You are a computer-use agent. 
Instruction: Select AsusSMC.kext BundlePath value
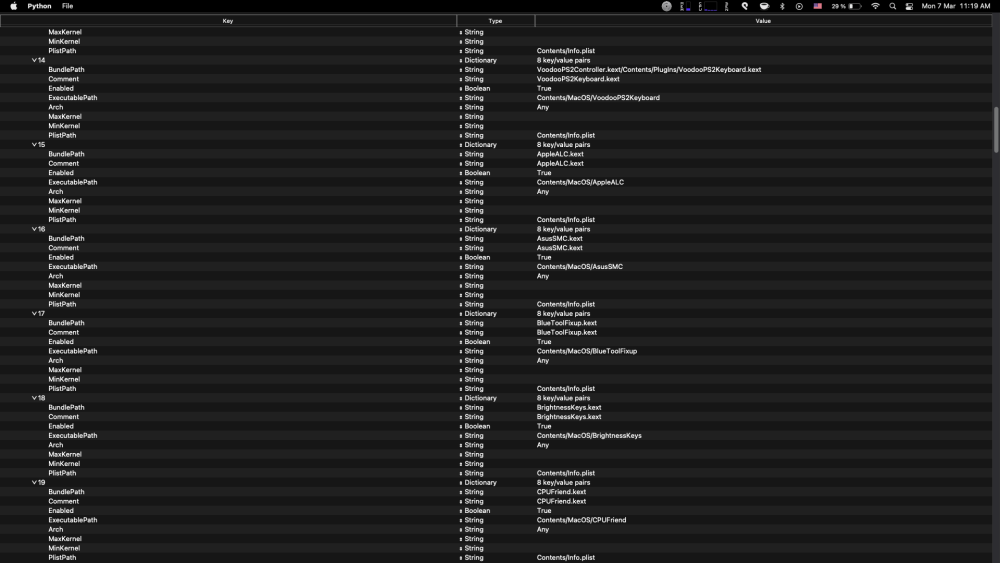pyautogui.click(x=559, y=238)
